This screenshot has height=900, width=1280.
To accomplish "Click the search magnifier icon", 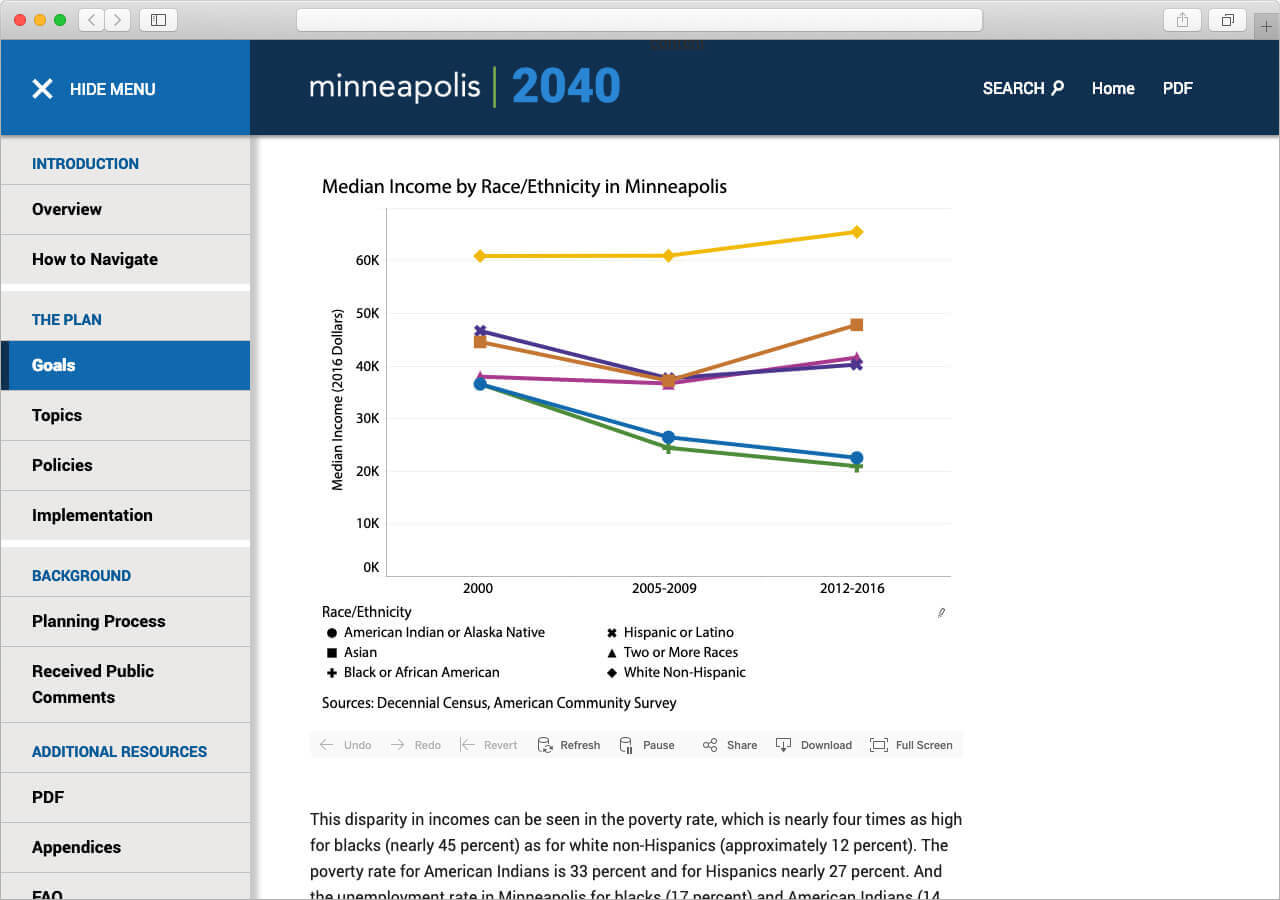I will tap(1058, 88).
